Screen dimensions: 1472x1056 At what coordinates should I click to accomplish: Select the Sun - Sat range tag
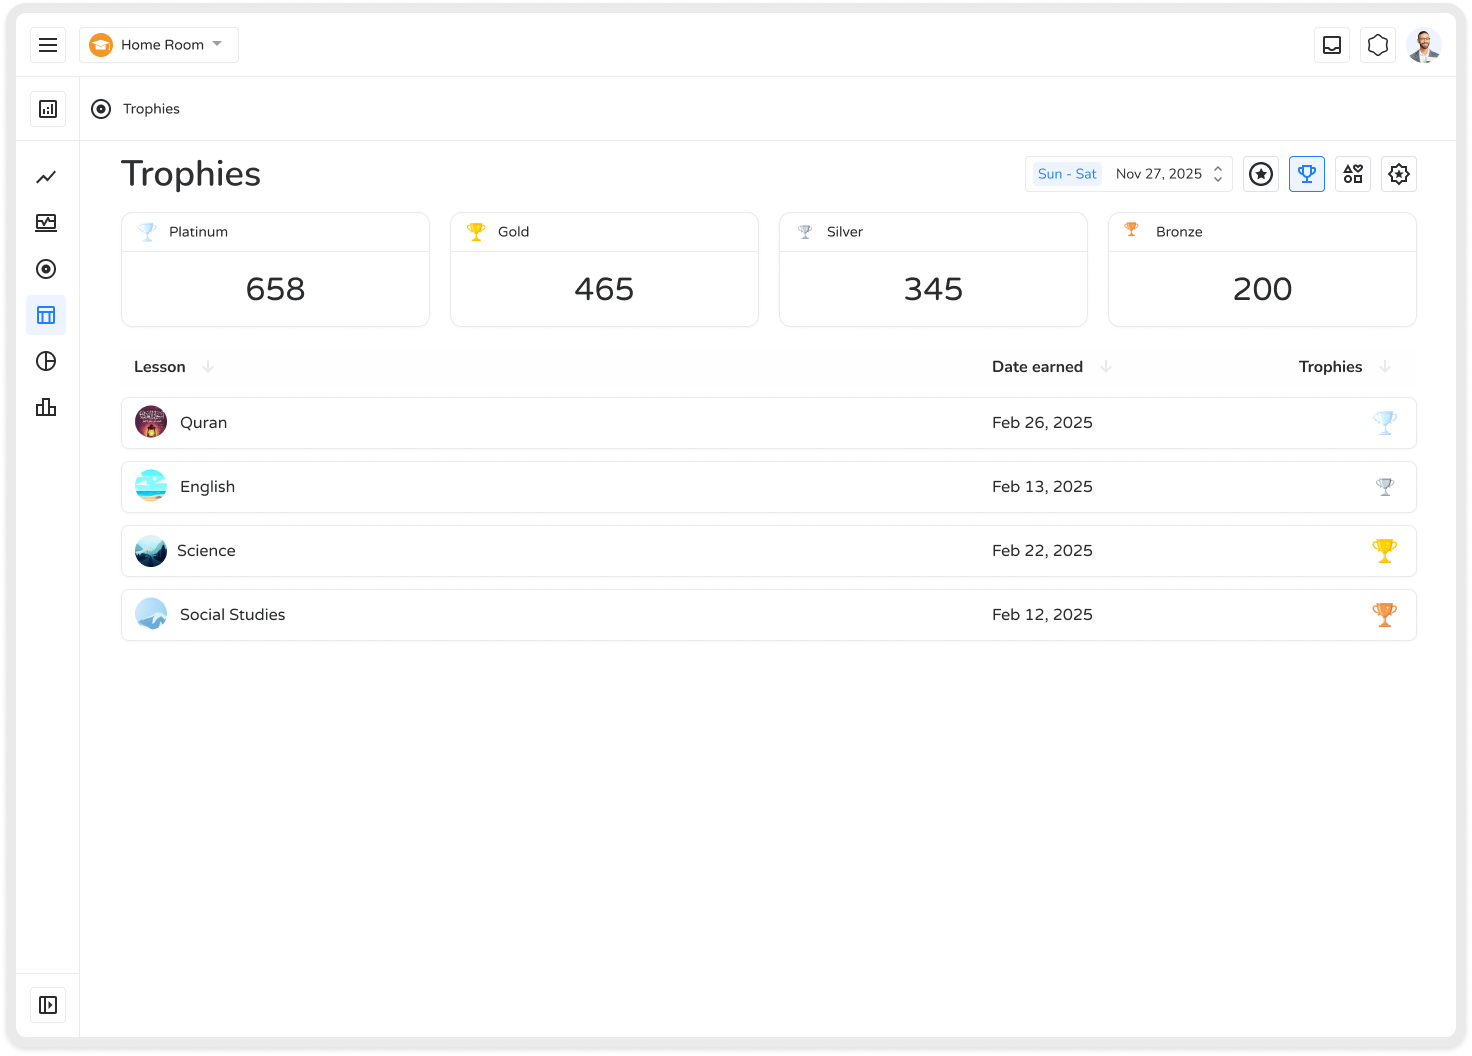pos(1067,174)
